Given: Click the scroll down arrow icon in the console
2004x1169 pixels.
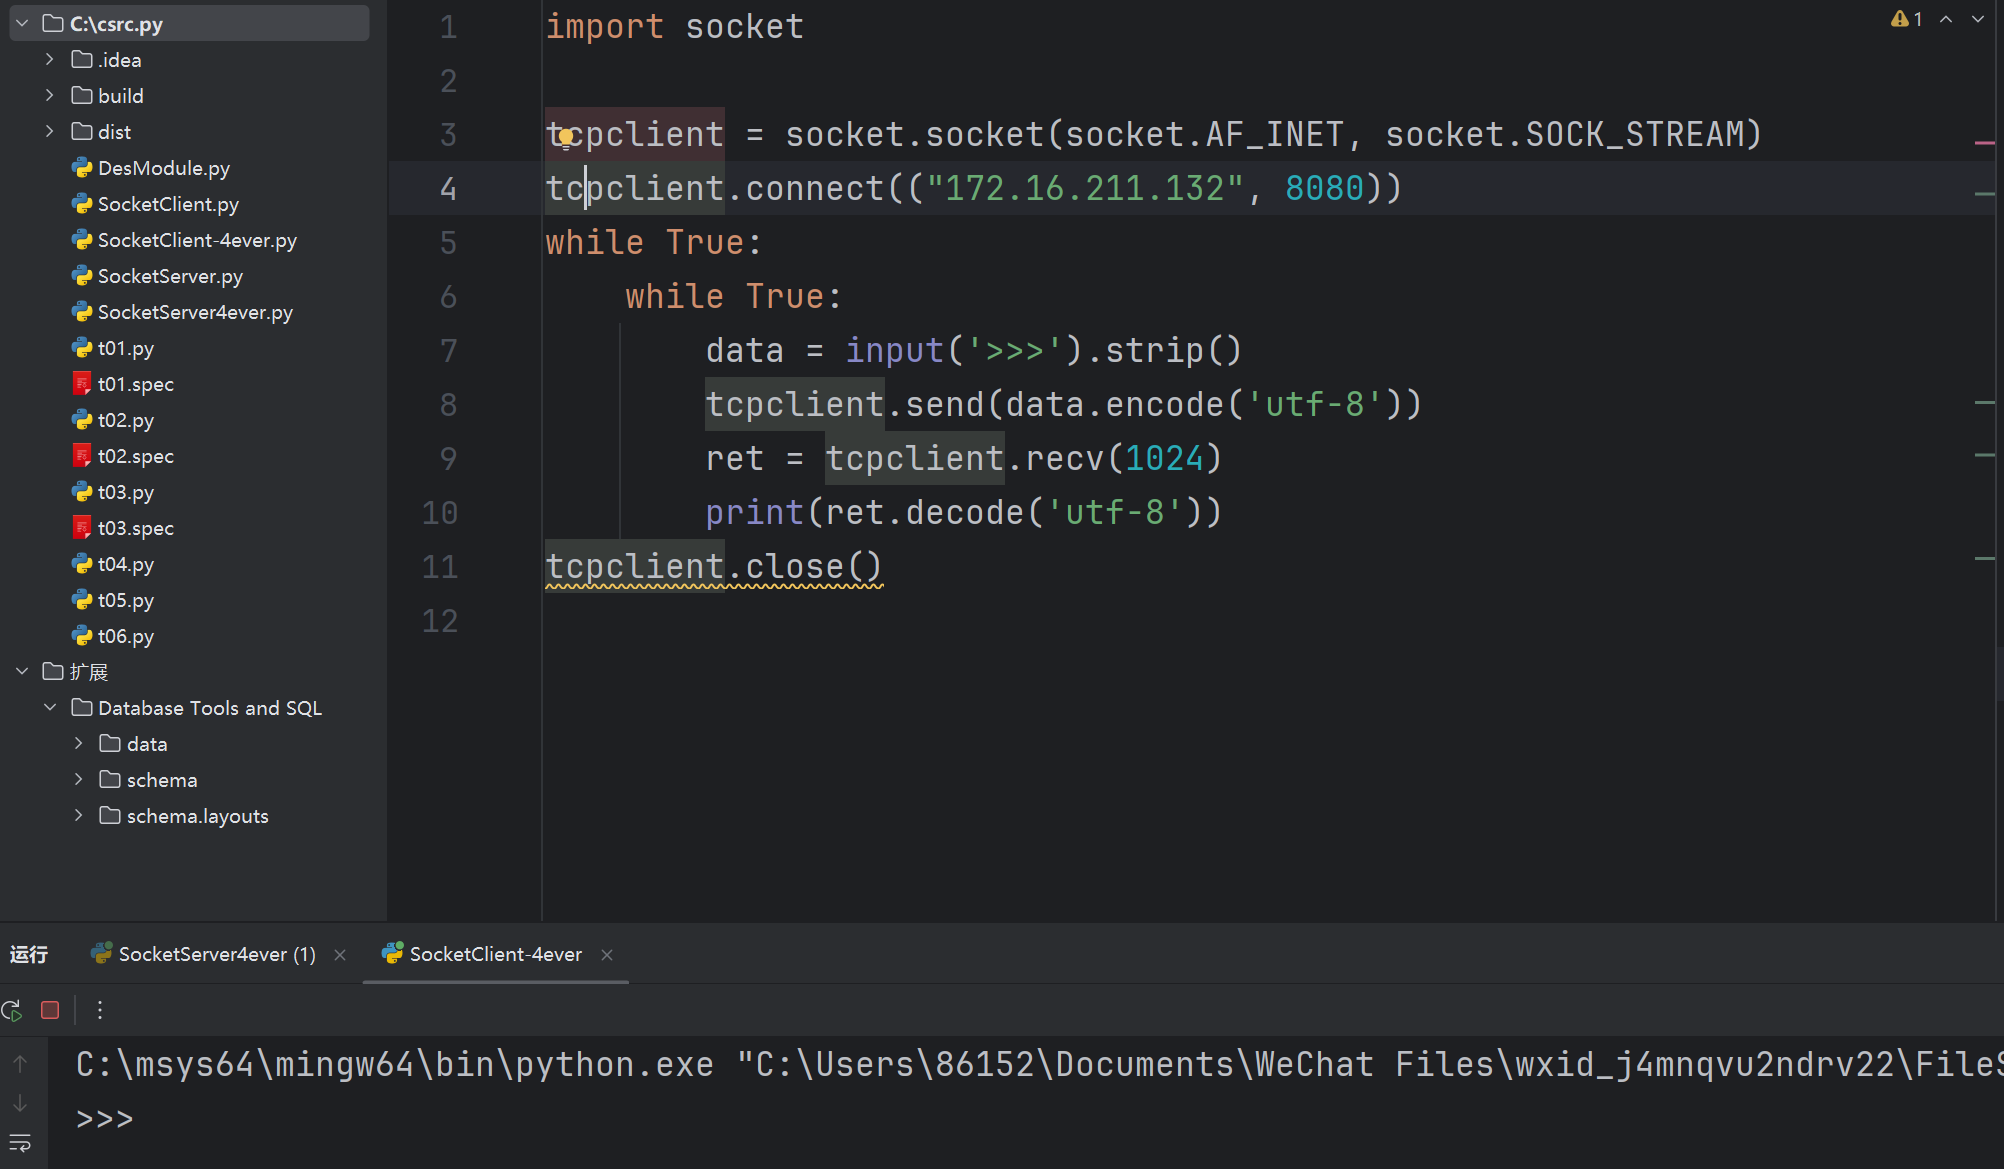Looking at the screenshot, I should tap(20, 1103).
